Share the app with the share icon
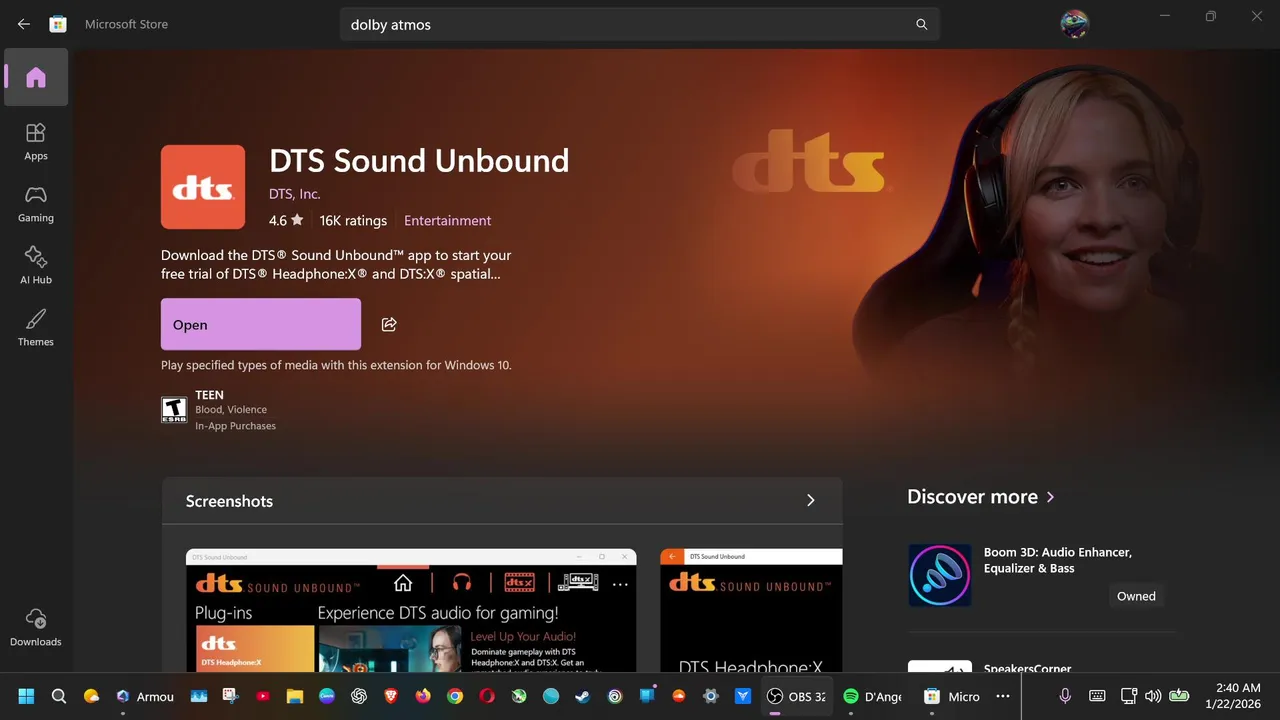The height and width of the screenshot is (720, 1280). click(x=389, y=324)
